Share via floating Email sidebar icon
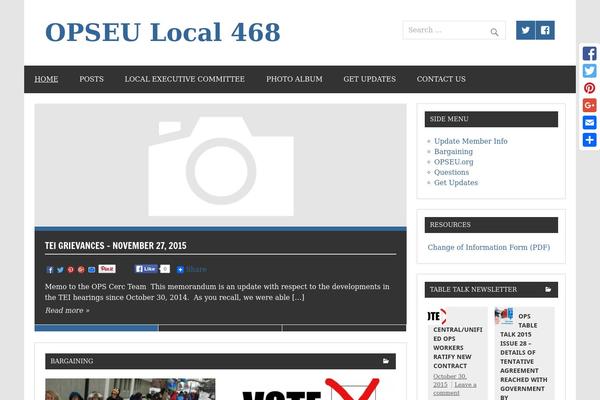Viewport: 600px width, 400px height. click(590, 122)
